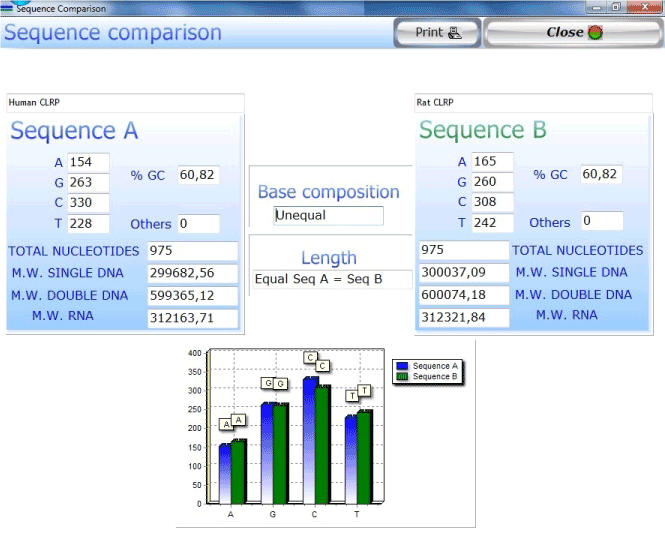
Task: Click blue bar for base T
Action: [x=352, y=460]
